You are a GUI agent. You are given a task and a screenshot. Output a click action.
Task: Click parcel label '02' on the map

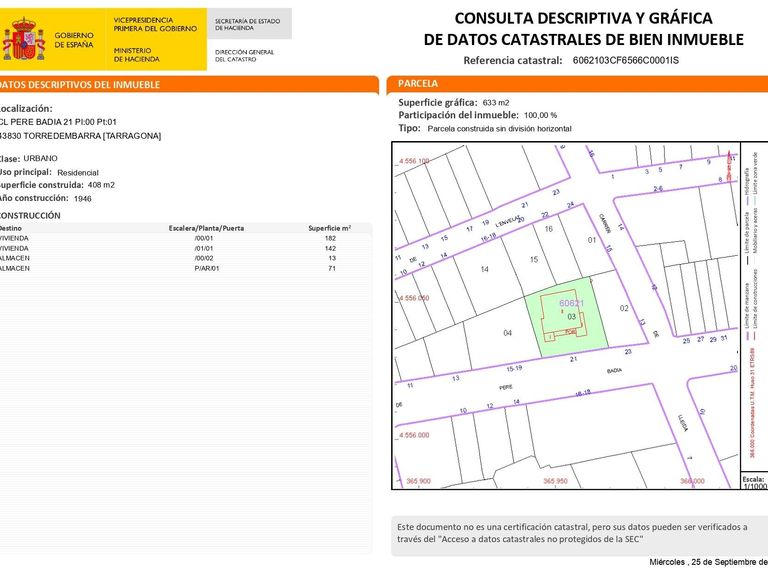[624, 309]
